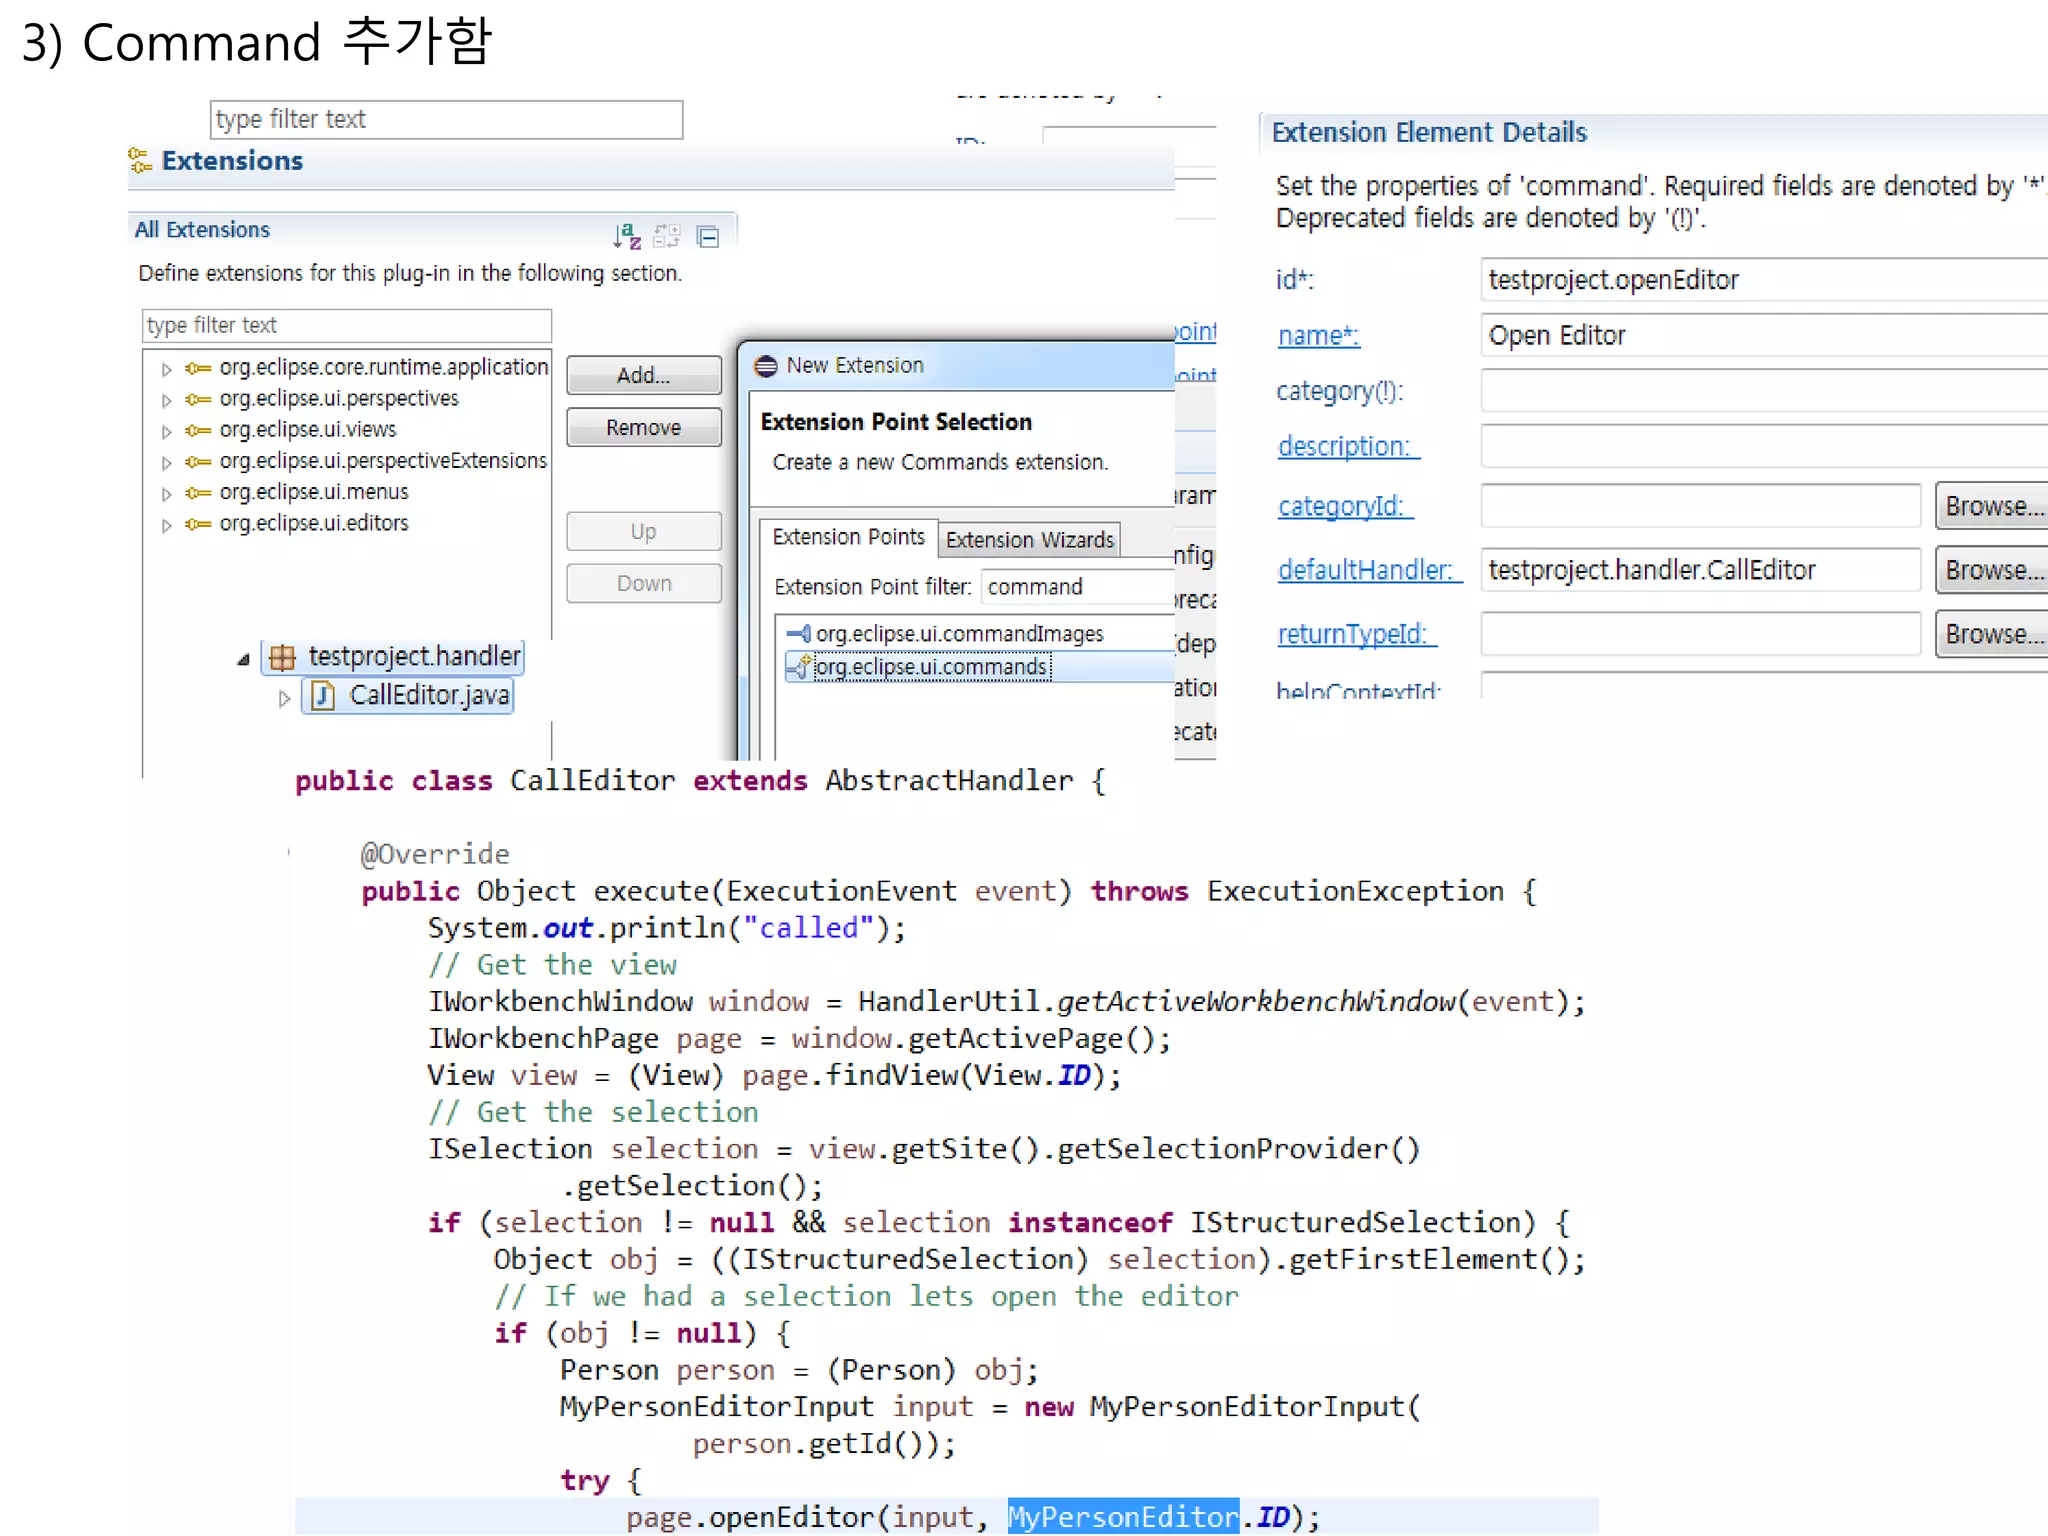The height and width of the screenshot is (1536, 2048).
Task: Click the extension icon beside org.eclipse.ui.perspectives
Action: [x=198, y=399]
